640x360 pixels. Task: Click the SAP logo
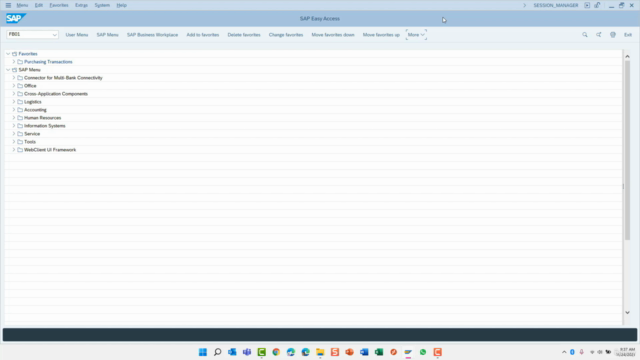(x=16, y=18)
